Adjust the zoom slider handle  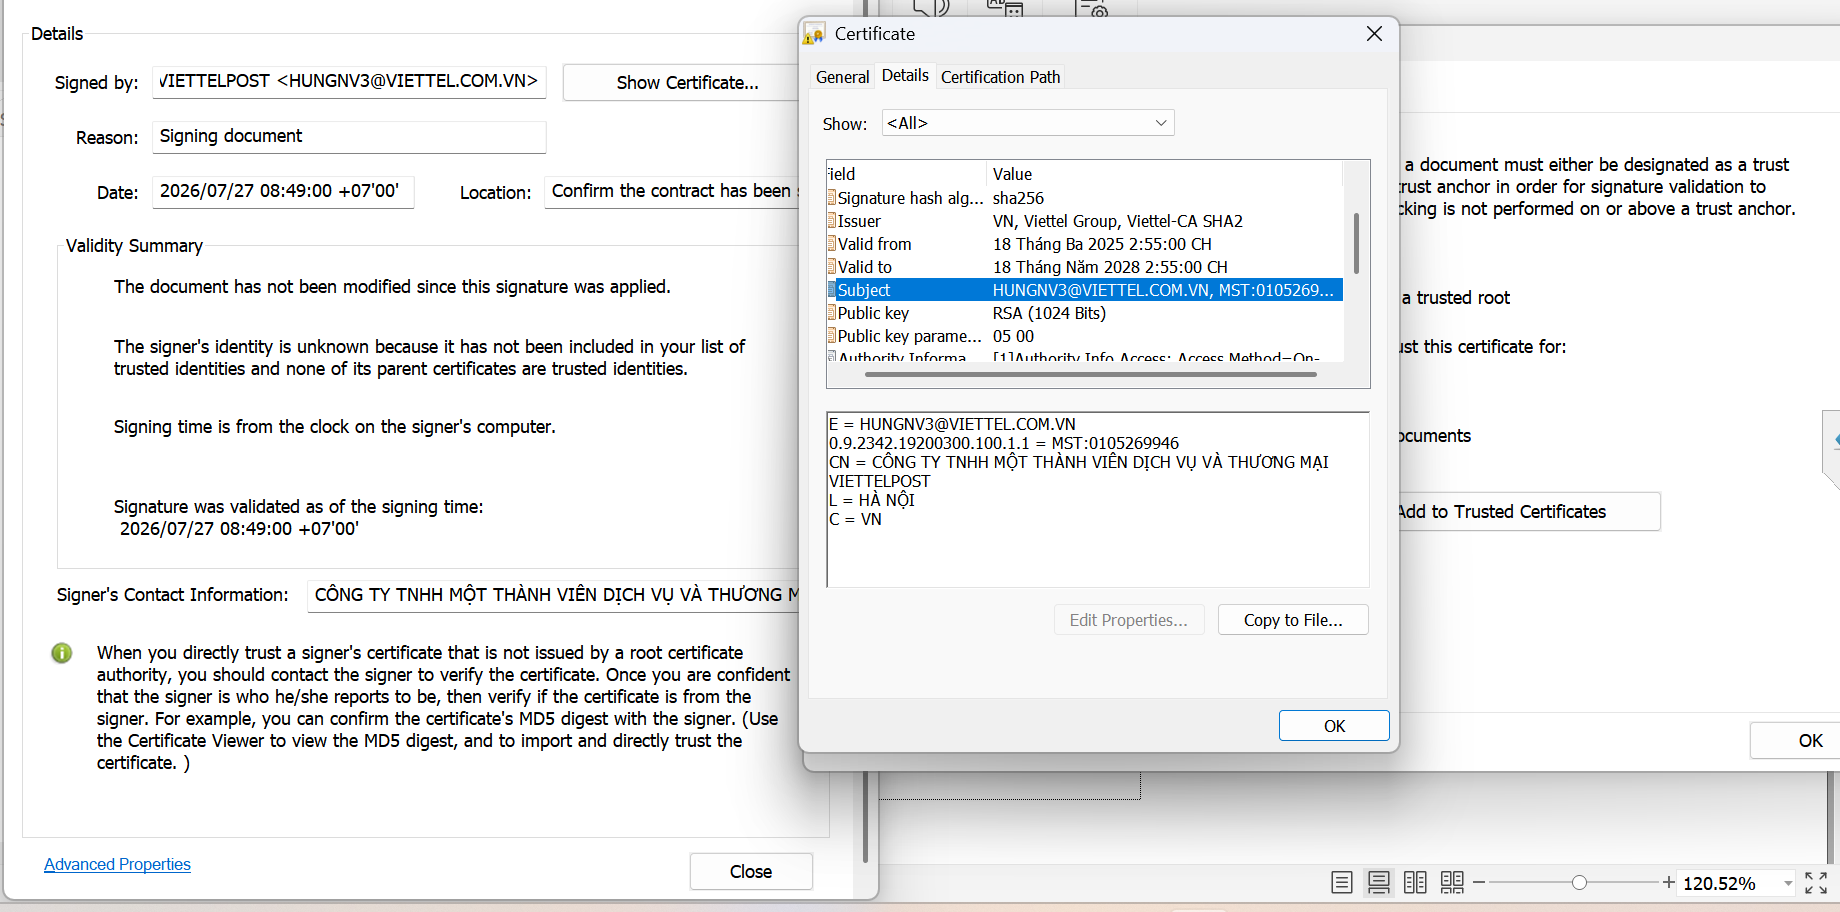tap(1579, 882)
